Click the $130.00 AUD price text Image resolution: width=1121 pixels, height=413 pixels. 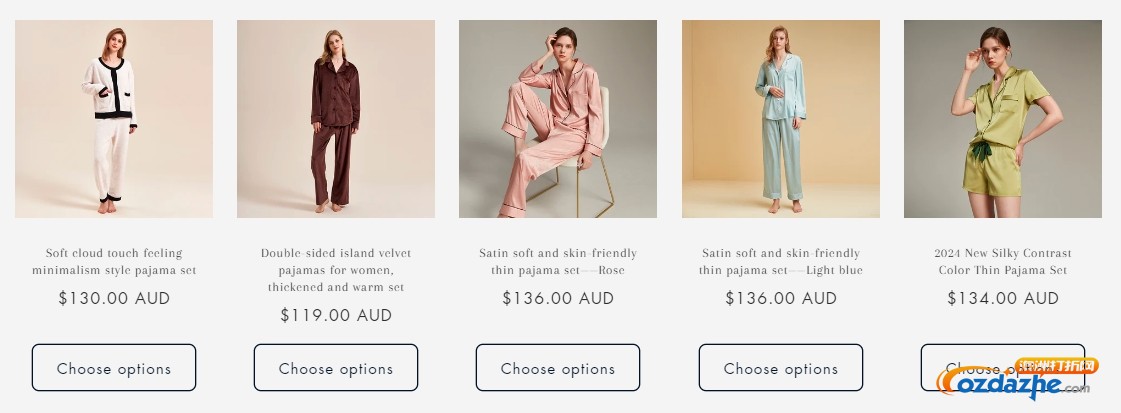(x=114, y=299)
